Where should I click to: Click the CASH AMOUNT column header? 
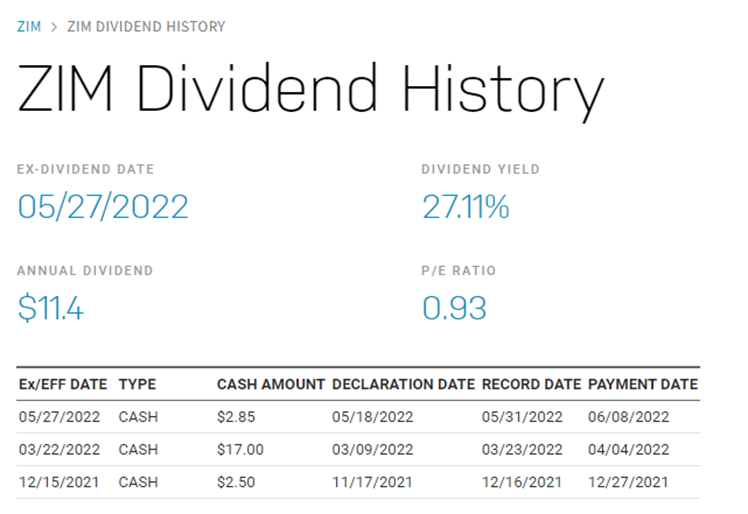[270, 384]
